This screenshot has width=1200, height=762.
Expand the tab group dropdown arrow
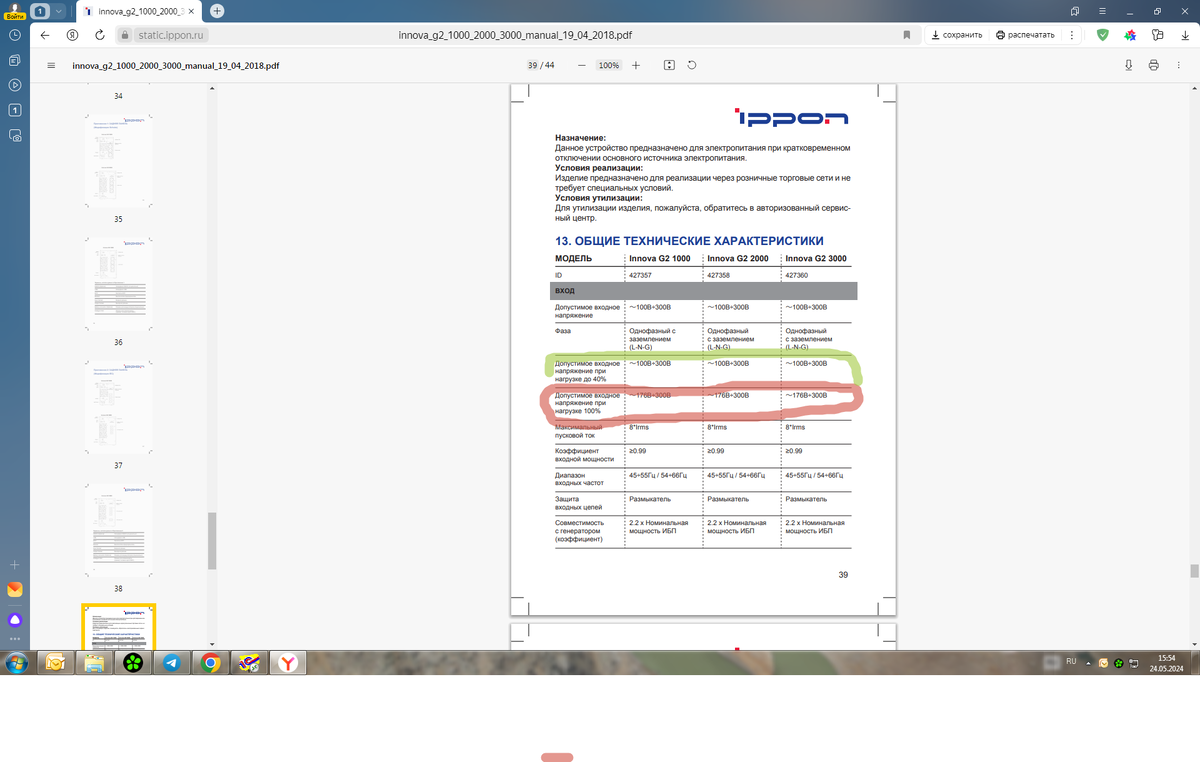(58, 11)
